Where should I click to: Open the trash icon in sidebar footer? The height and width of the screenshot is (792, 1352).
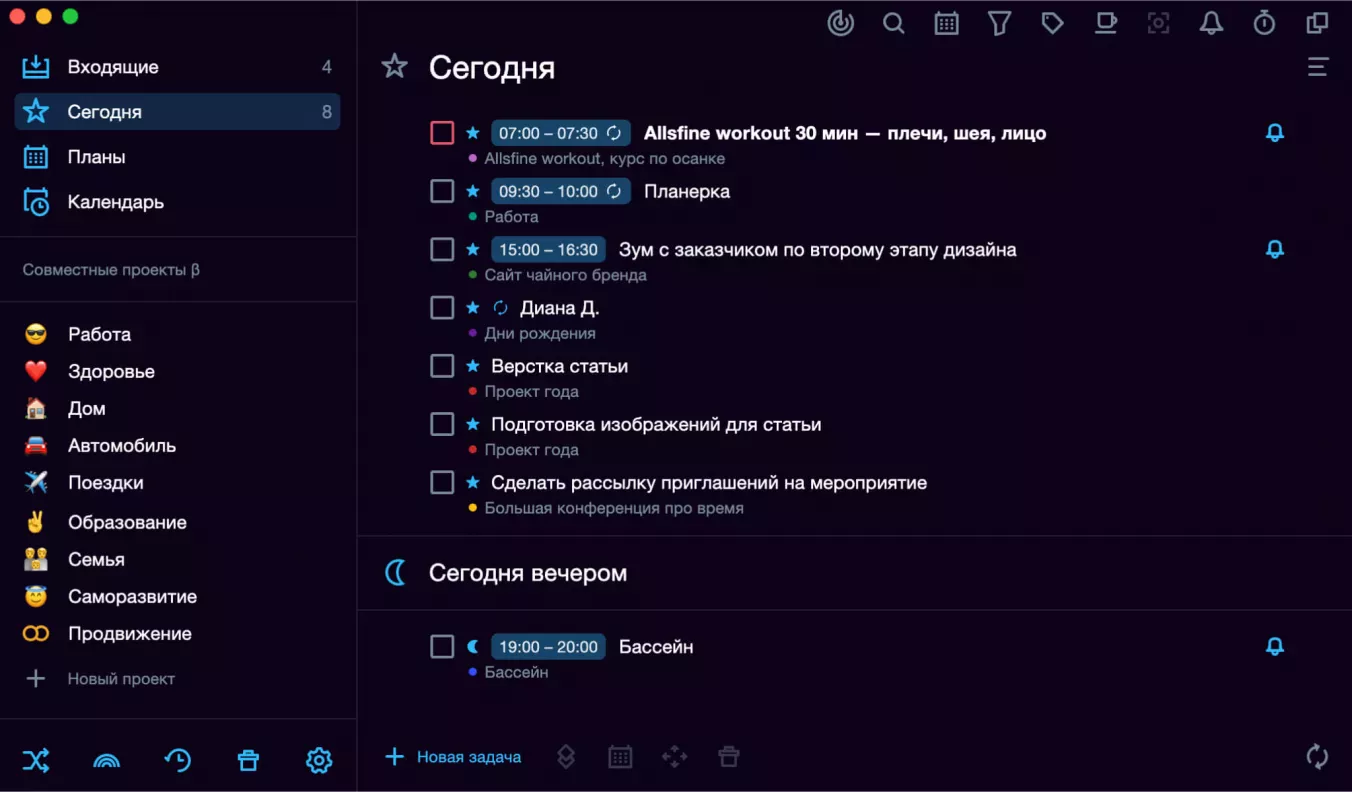(248, 761)
